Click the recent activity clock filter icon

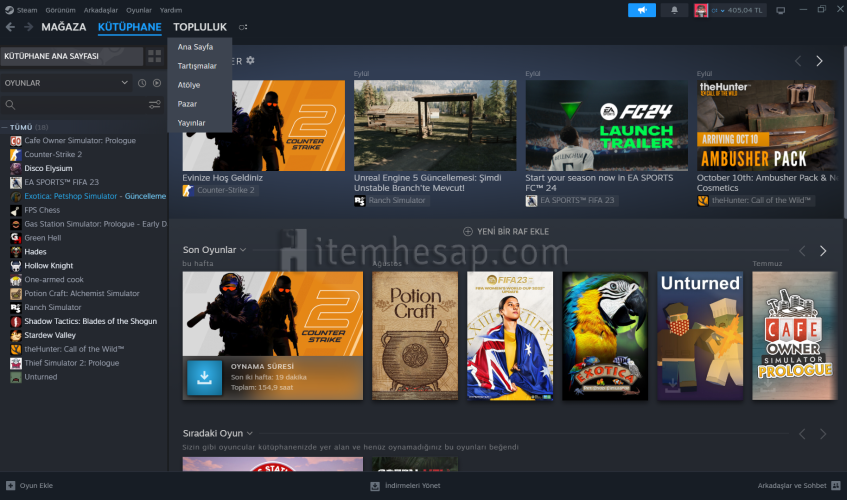click(x=142, y=83)
